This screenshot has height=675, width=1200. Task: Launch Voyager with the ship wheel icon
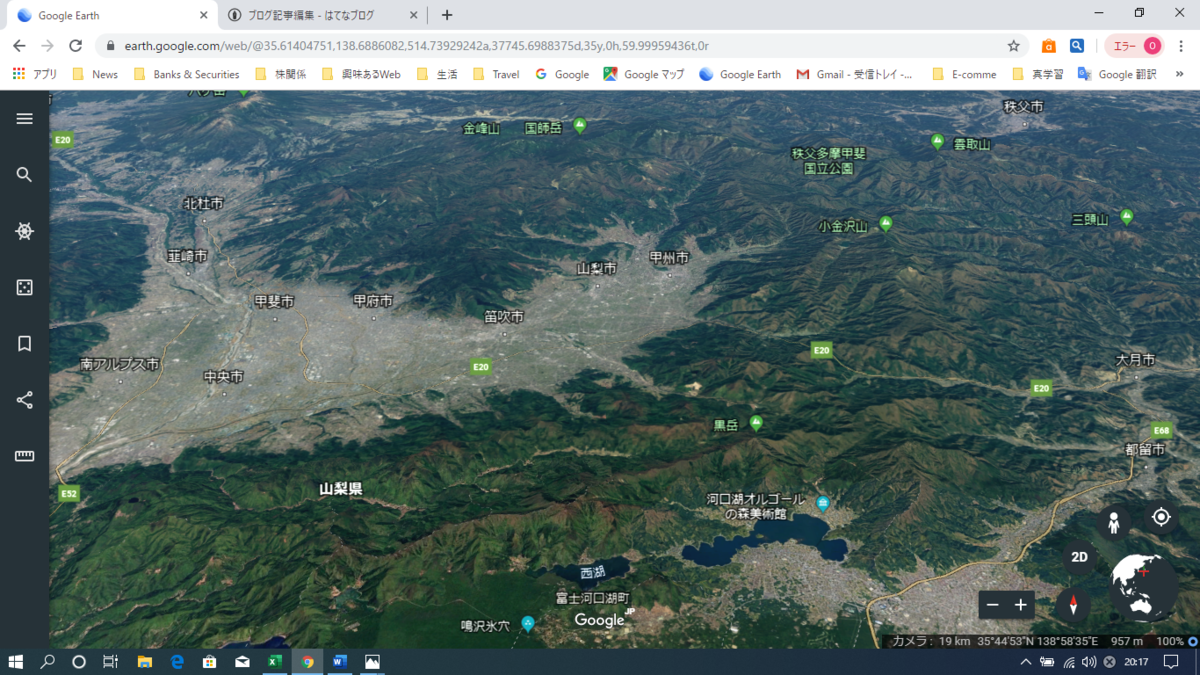point(25,231)
